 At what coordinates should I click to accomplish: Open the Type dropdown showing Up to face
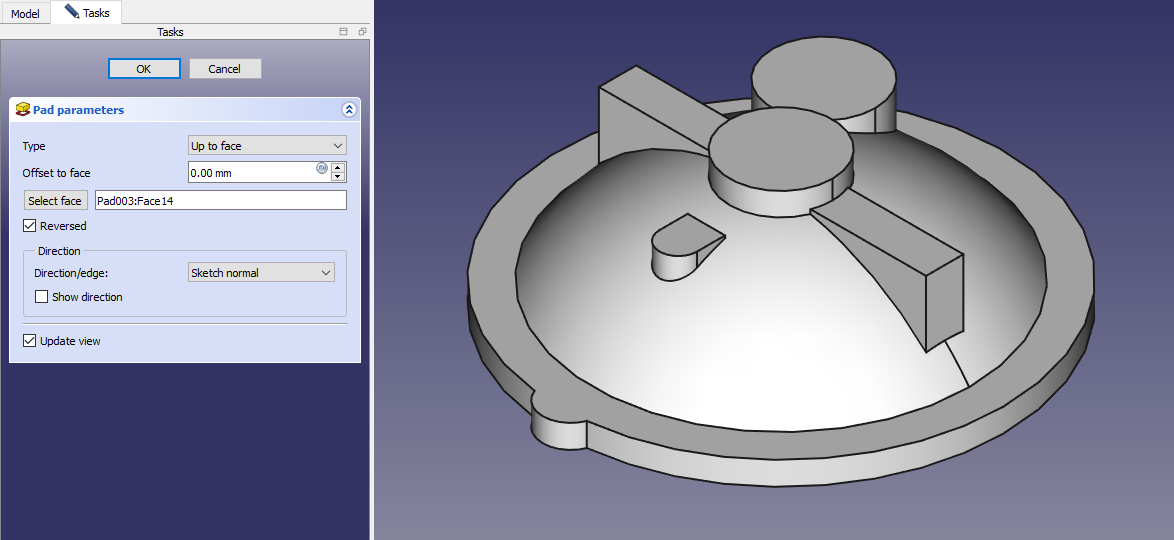tap(267, 146)
